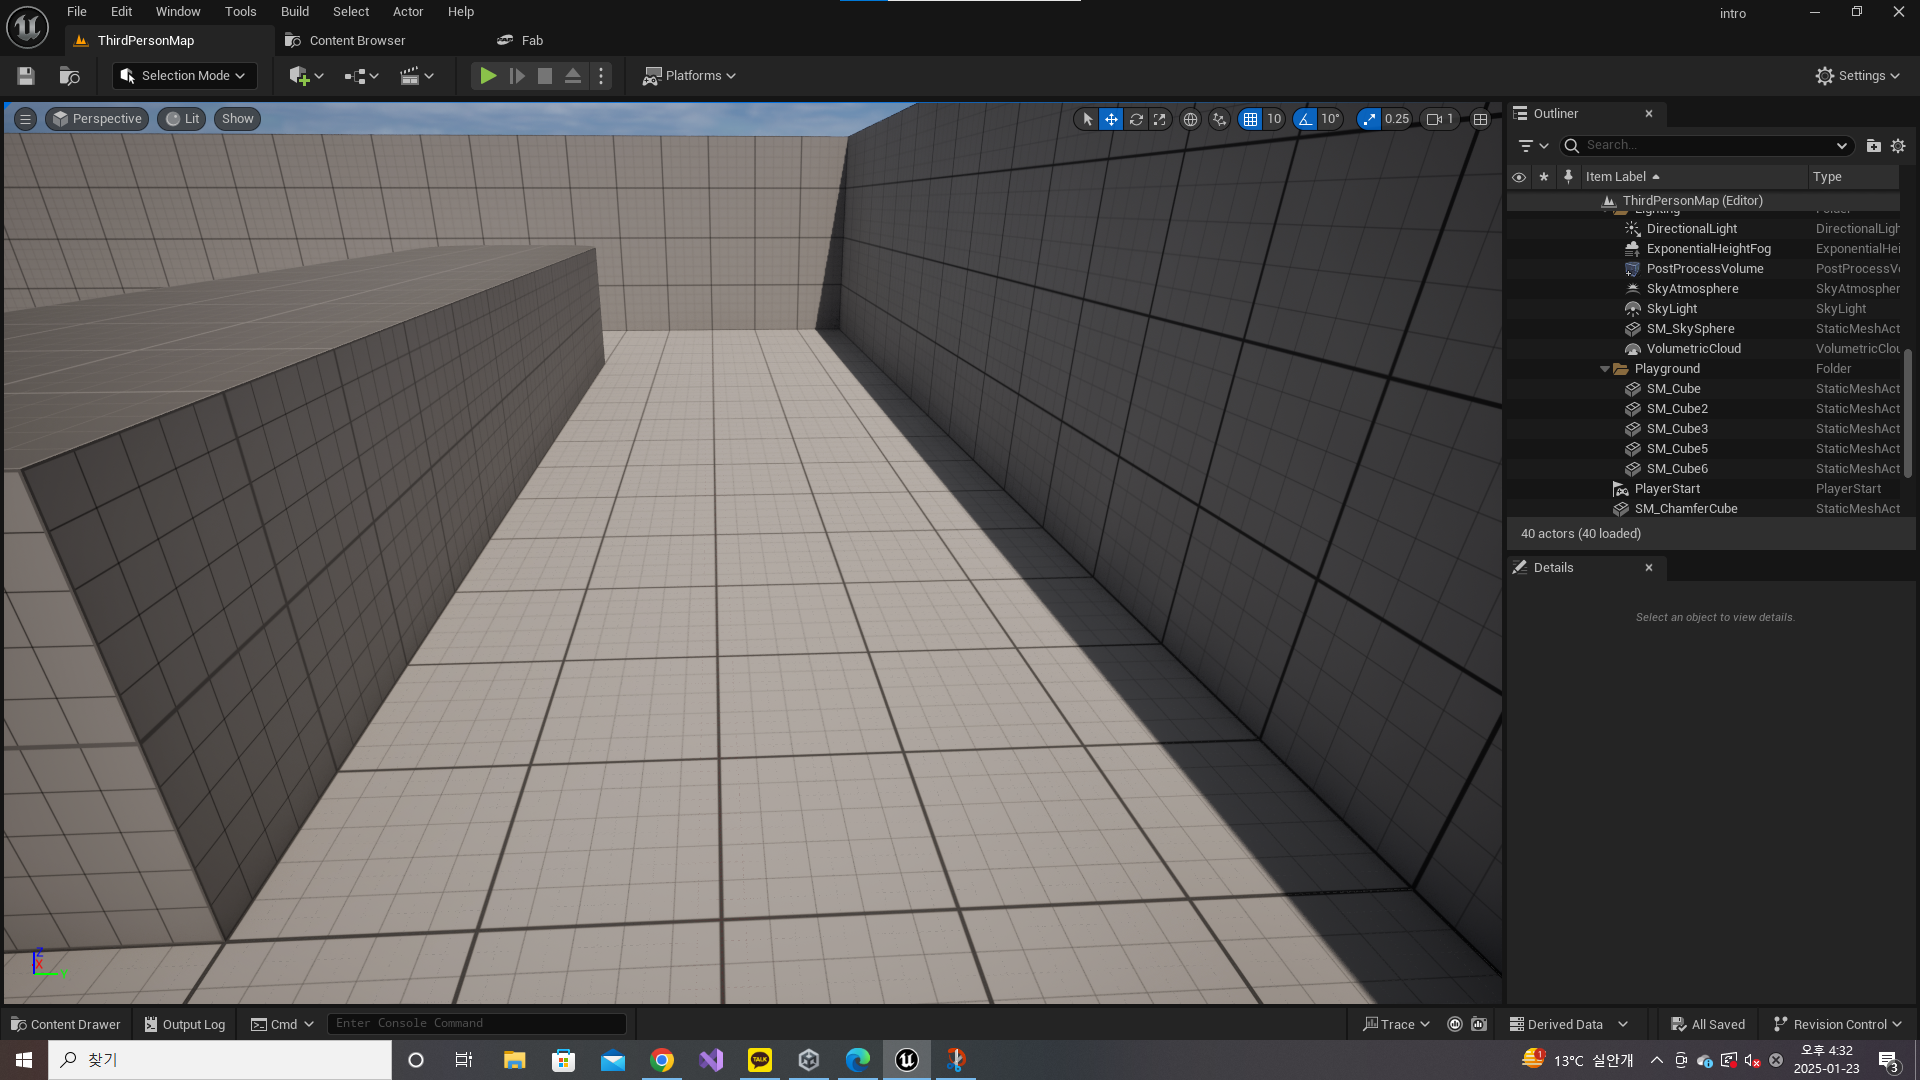Adjust the camera speed setting

coord(1440,119)
